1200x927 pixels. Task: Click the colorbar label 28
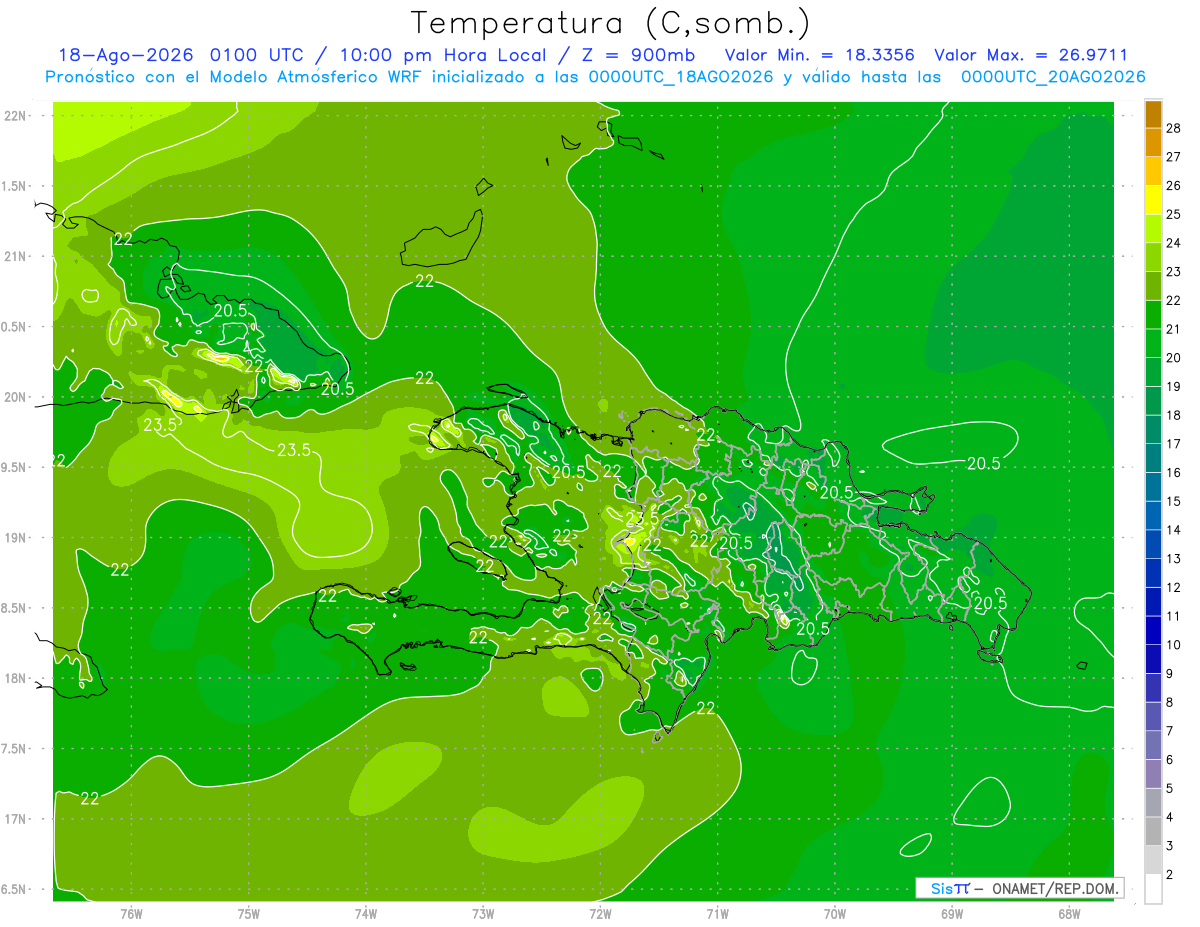[1174, 128]
